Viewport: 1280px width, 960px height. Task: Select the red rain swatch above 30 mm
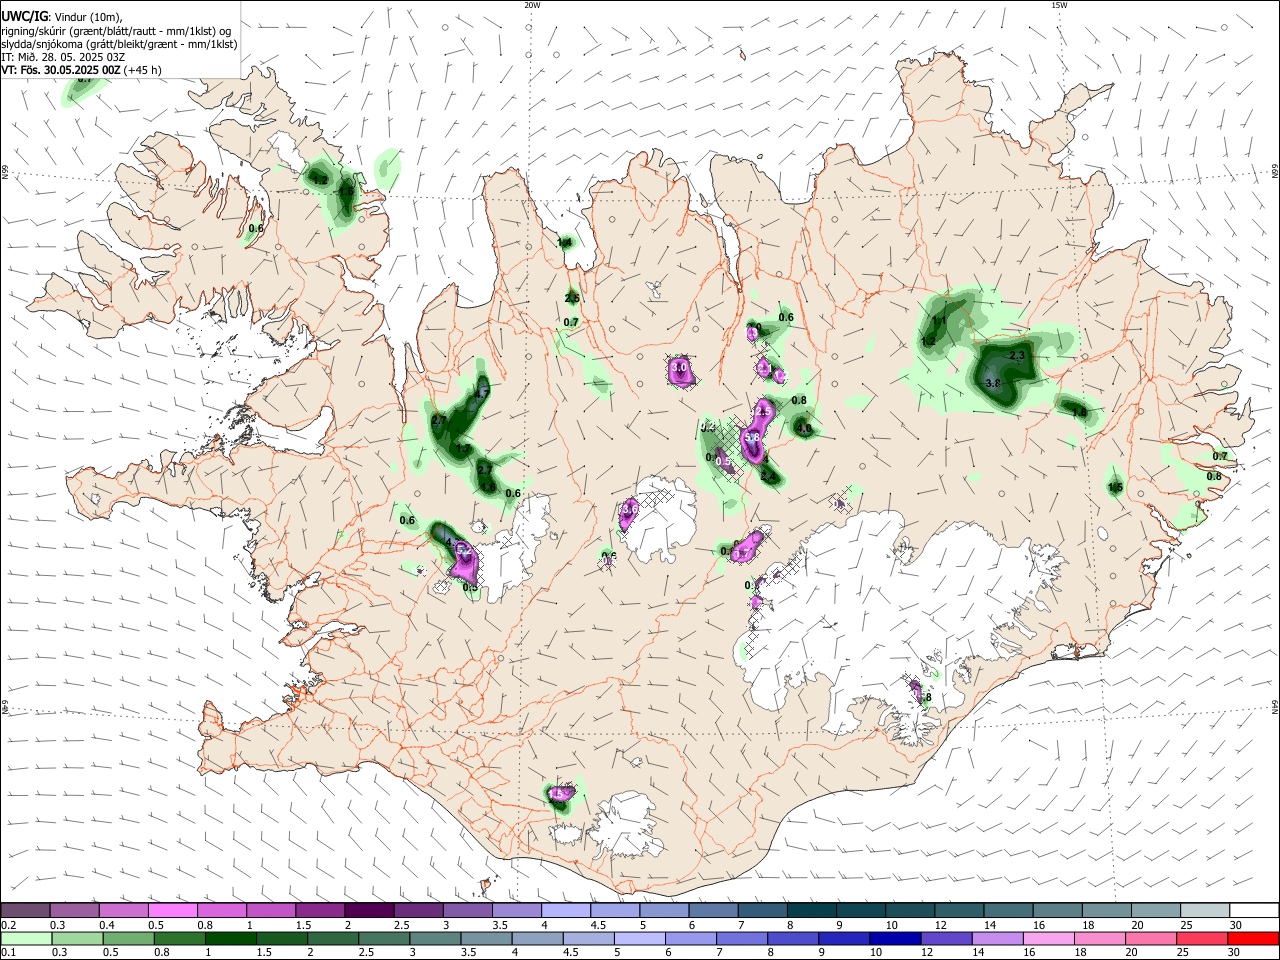[1252, 938]
